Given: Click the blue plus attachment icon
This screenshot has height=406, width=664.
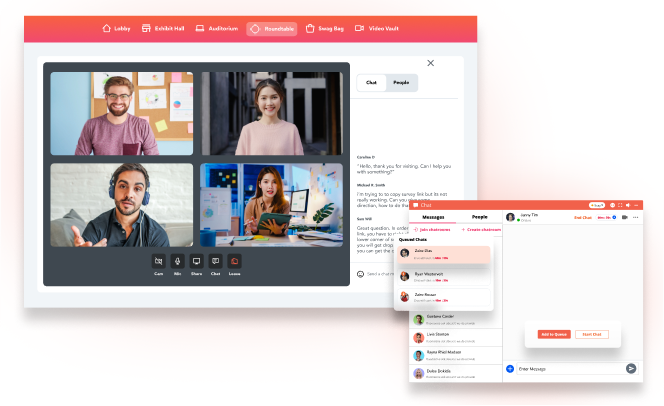Looking at the screenshot, I should [510, 369].
